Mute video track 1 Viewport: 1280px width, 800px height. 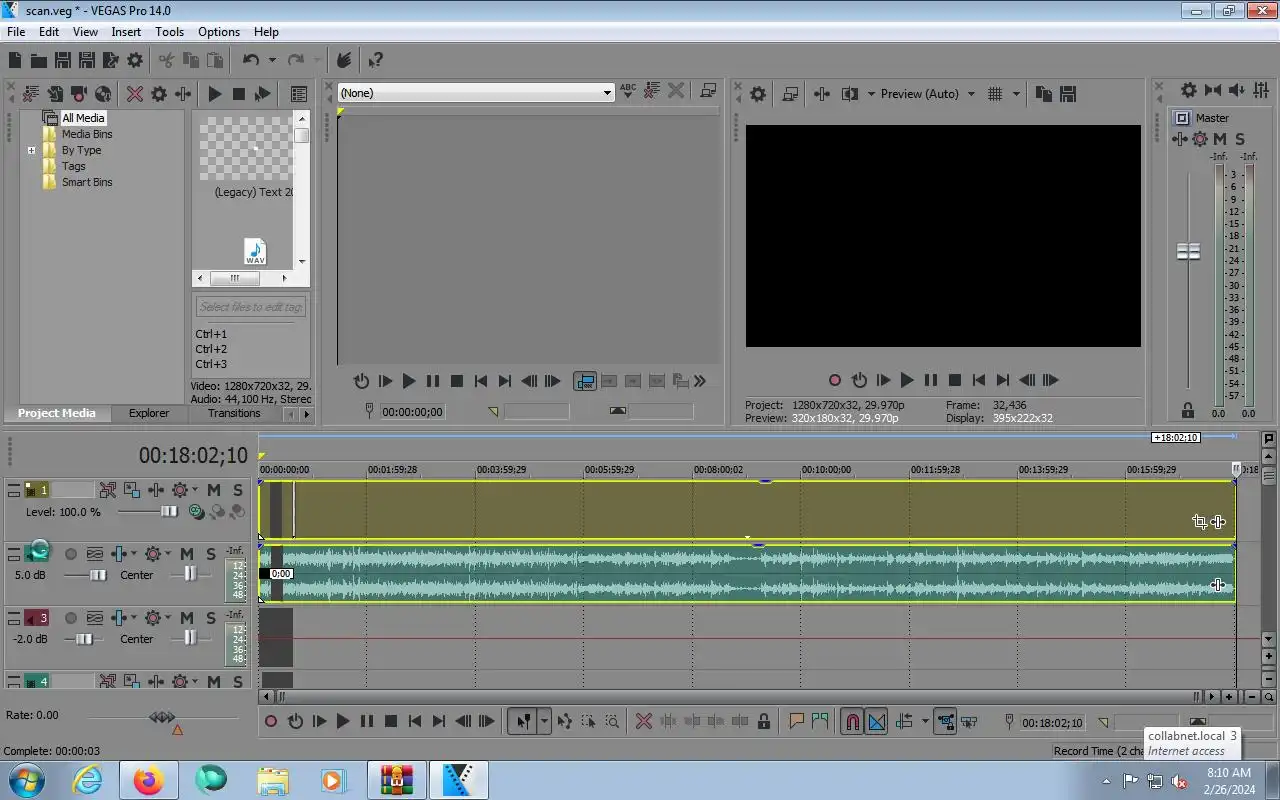tap(214, 490)
